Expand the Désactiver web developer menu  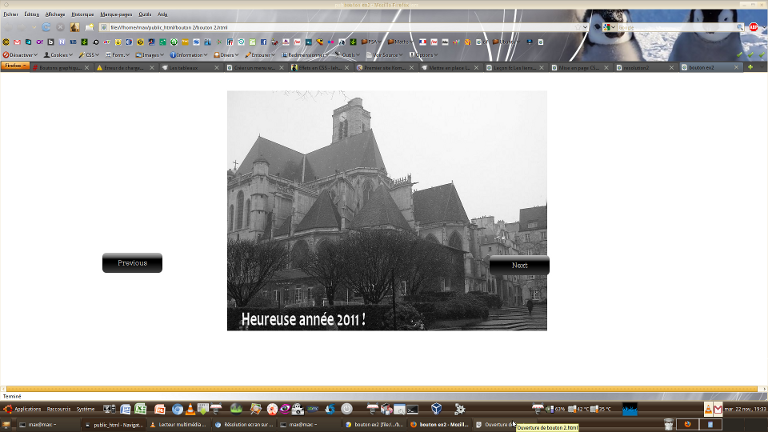tap(20, 55)
